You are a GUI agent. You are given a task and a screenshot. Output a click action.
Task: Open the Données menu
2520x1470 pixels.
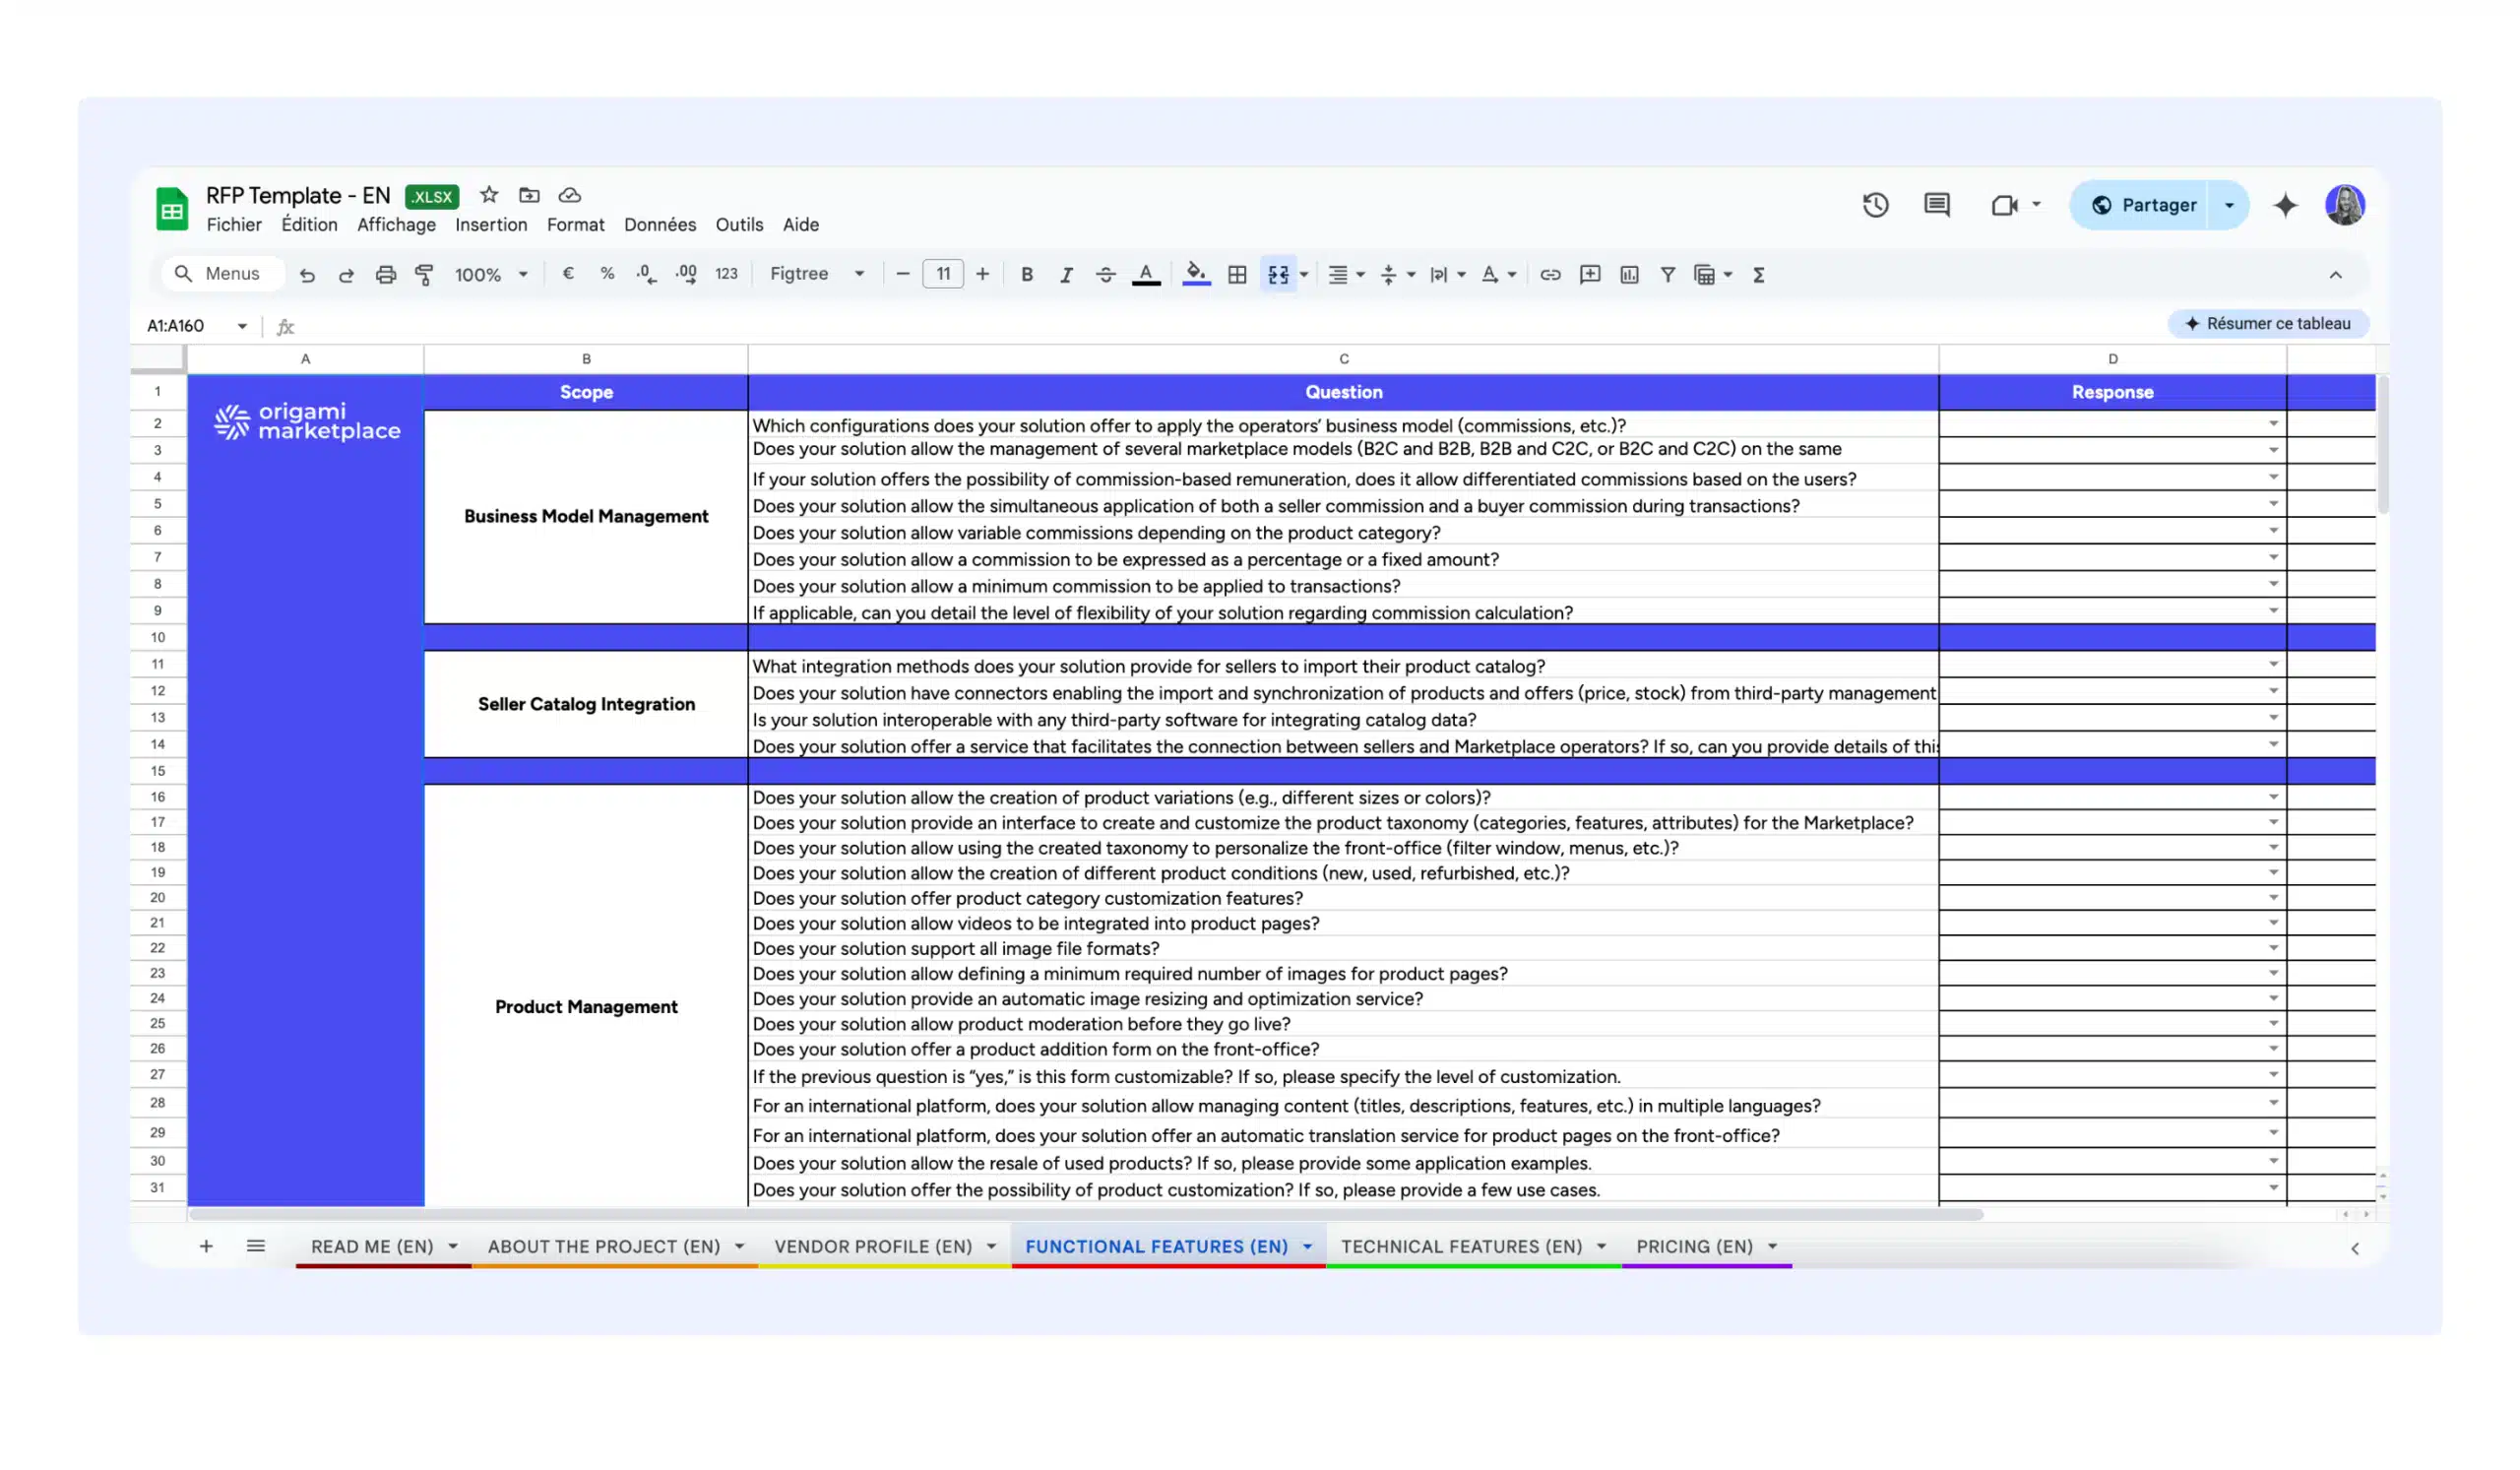tap(660, 225)
